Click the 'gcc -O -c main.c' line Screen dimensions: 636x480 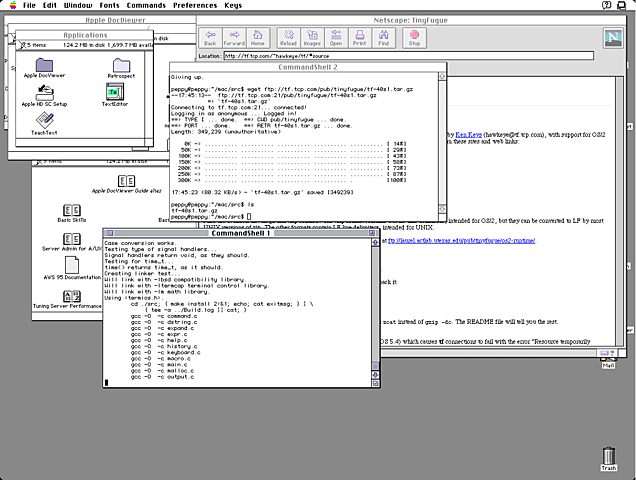coord(160,364)
